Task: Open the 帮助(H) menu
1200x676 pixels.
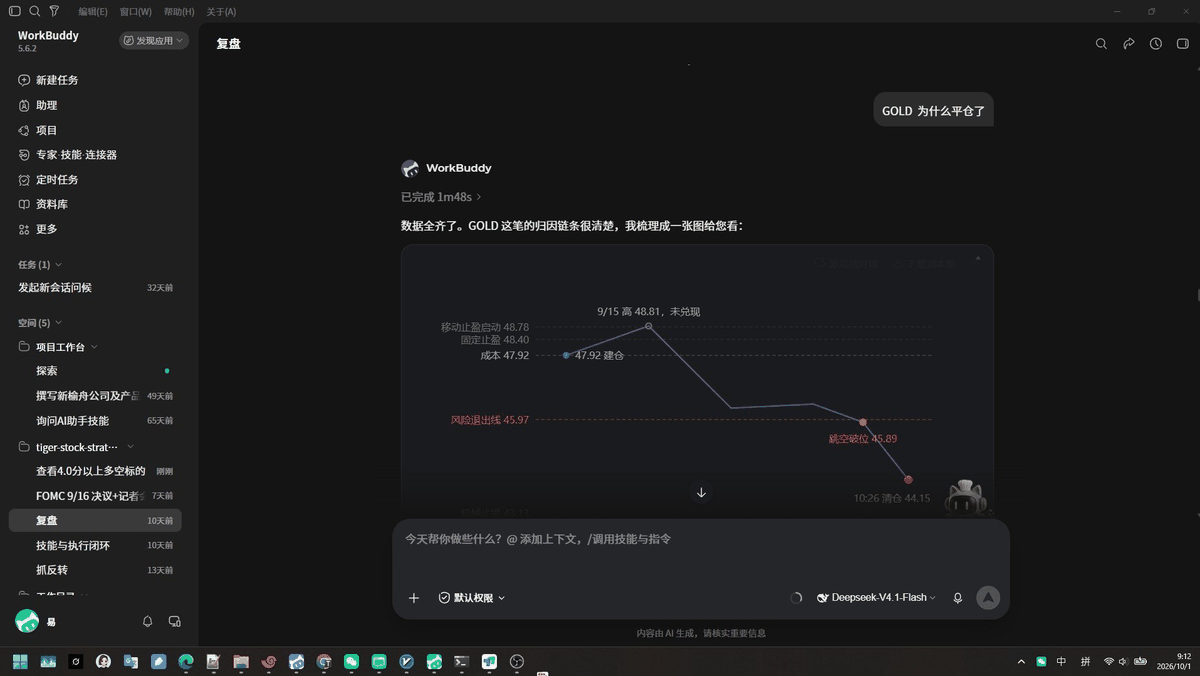Action: (x=179, y=12)
